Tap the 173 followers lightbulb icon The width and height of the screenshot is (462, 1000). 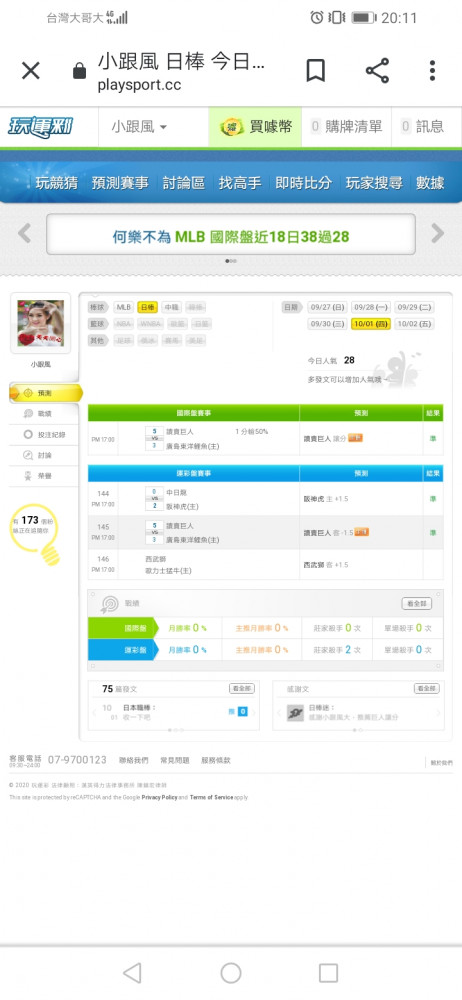point(35,534)
